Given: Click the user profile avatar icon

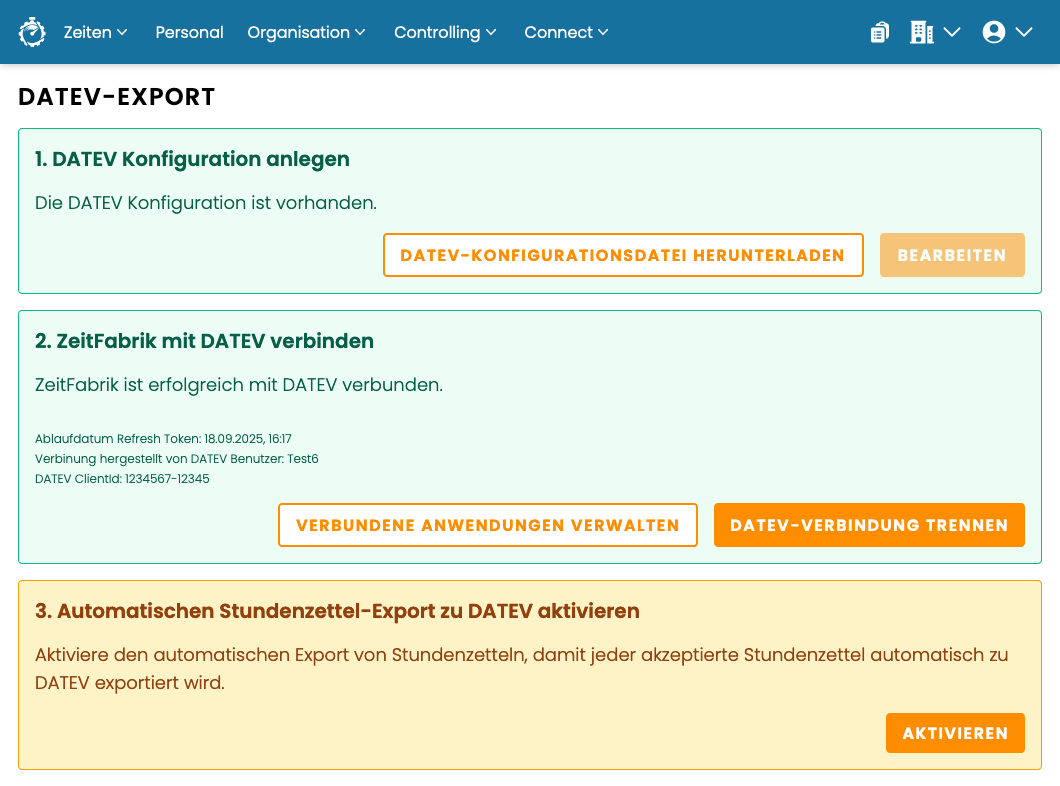Looking at the screenshot, I should click(994, 32).
